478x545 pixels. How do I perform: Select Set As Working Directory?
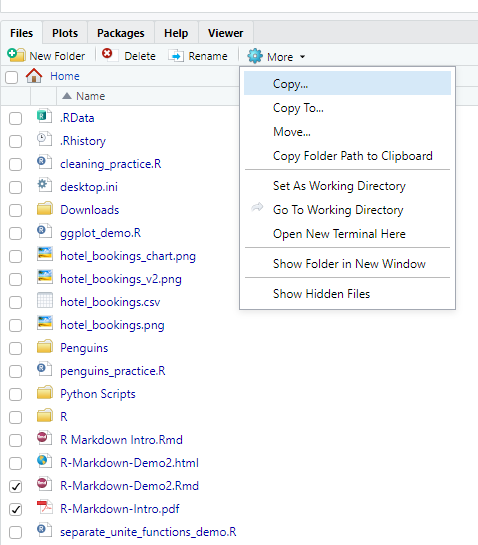pos(339,186)
